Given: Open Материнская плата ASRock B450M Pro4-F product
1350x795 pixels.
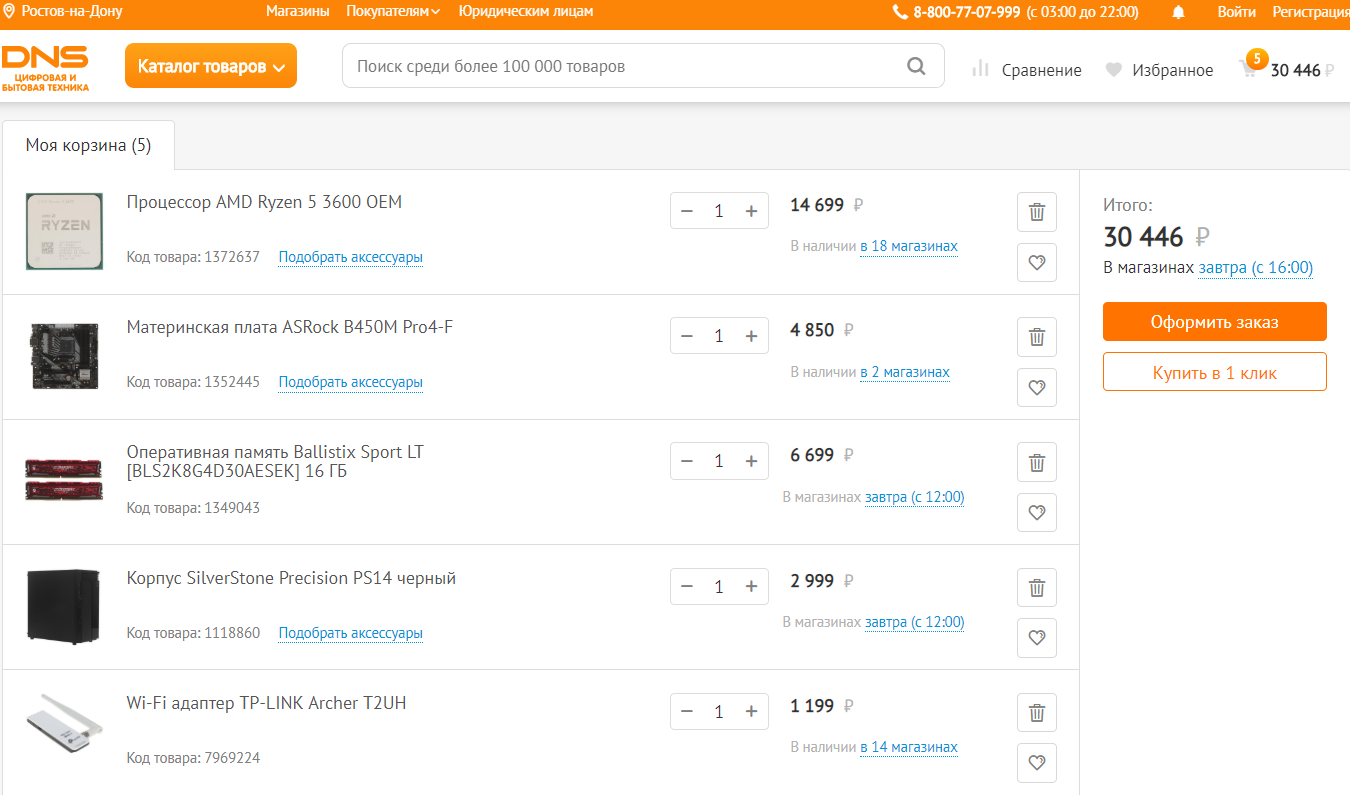Looking at the screenshot, I should 290,328.
